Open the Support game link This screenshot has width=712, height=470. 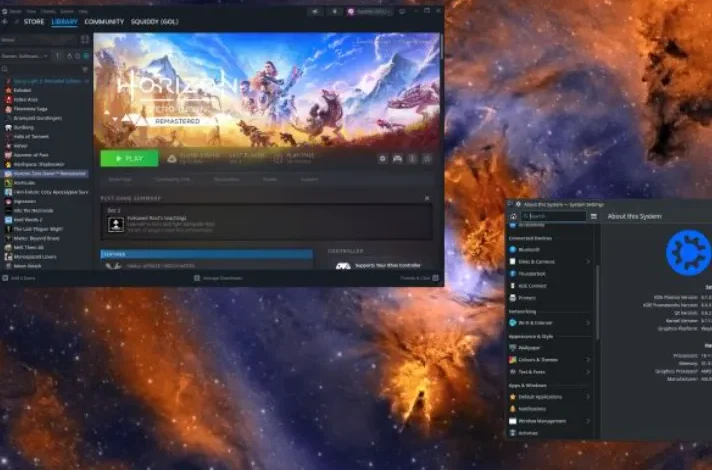click(x=309, y=179)
